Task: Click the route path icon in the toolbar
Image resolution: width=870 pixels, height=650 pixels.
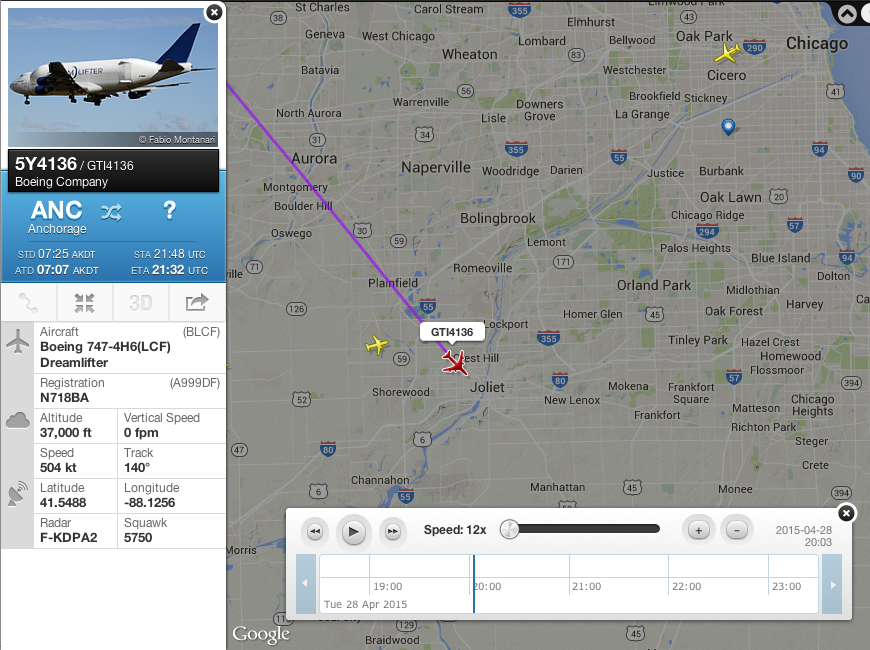Action: click(28, 303)
